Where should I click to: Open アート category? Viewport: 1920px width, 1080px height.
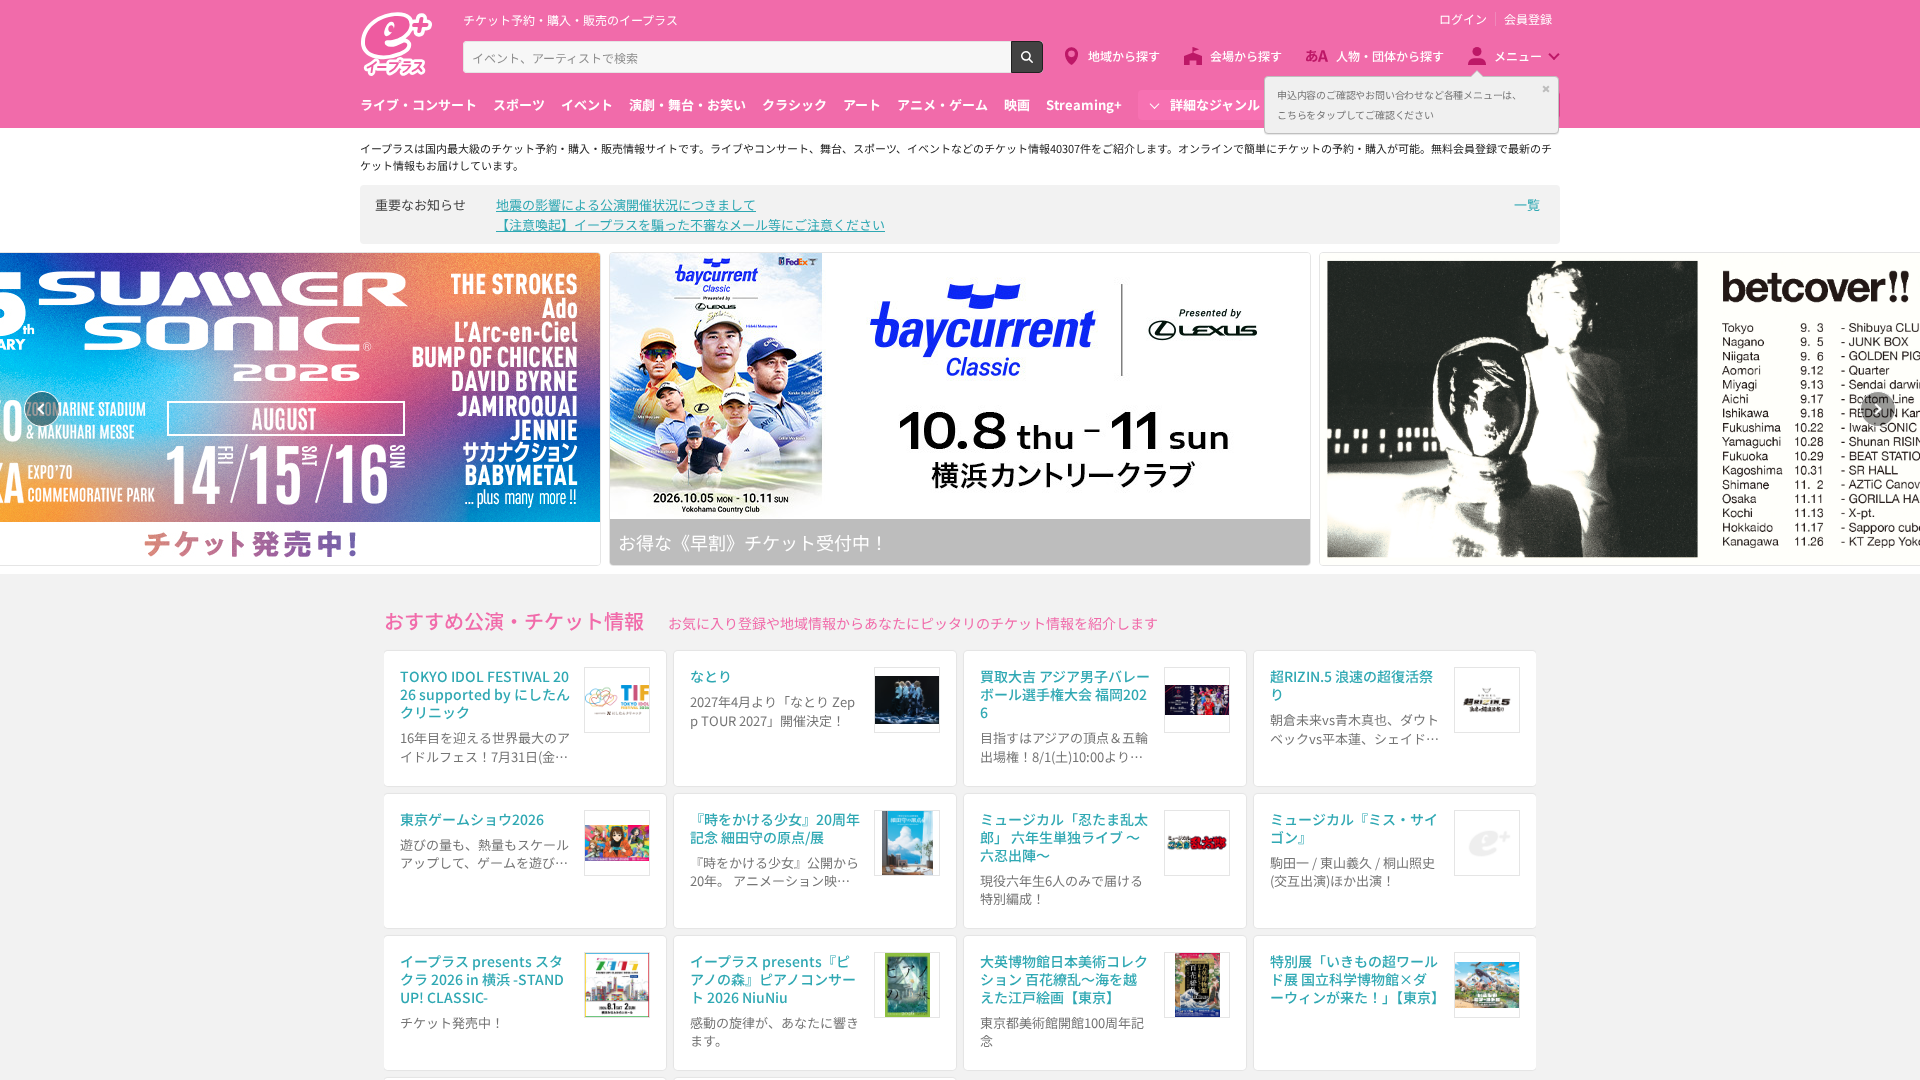[x=861, y=105]
